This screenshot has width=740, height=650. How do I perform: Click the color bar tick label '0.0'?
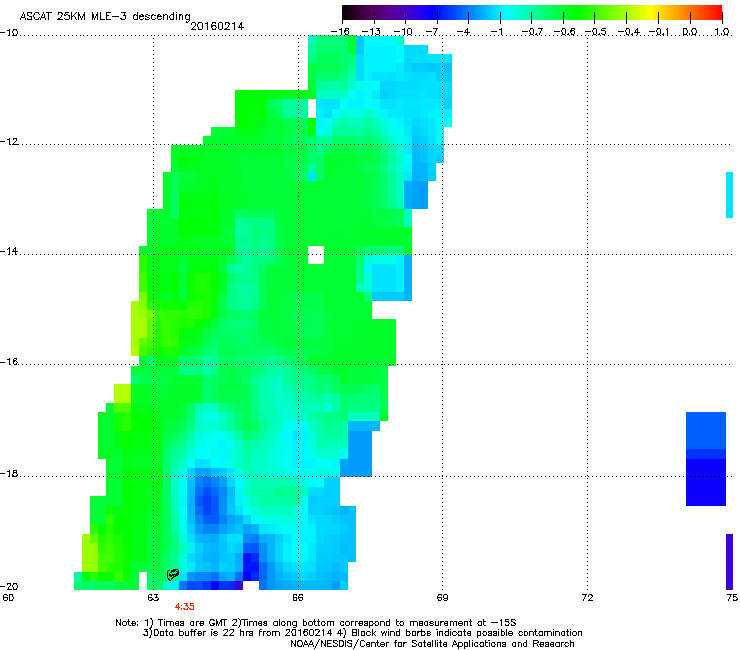coord(690,32)
